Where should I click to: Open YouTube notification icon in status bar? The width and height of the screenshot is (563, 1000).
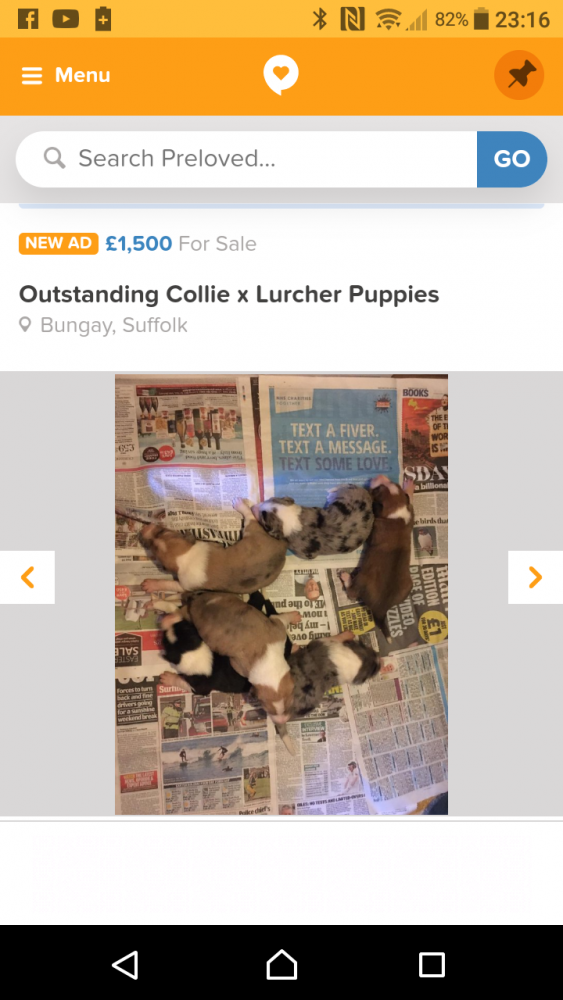[66, 18]
